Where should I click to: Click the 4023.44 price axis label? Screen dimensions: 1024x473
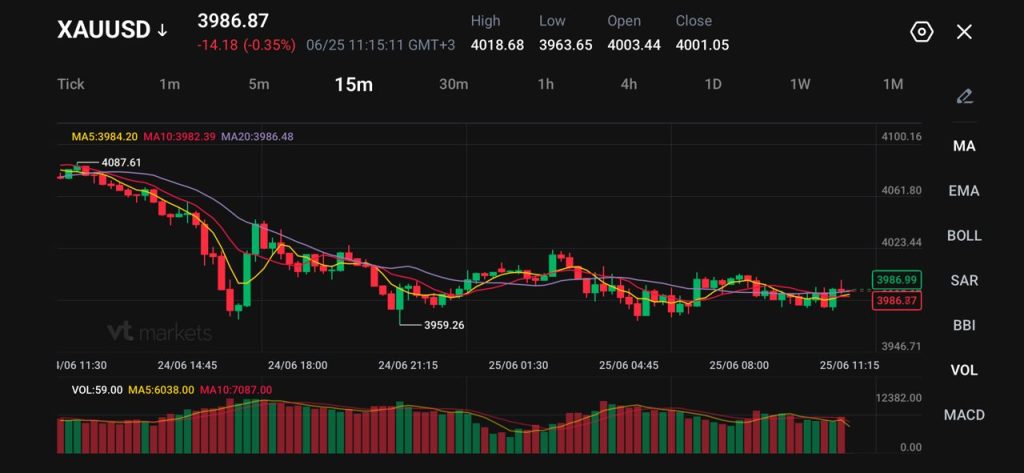click(x=902, y=242)
